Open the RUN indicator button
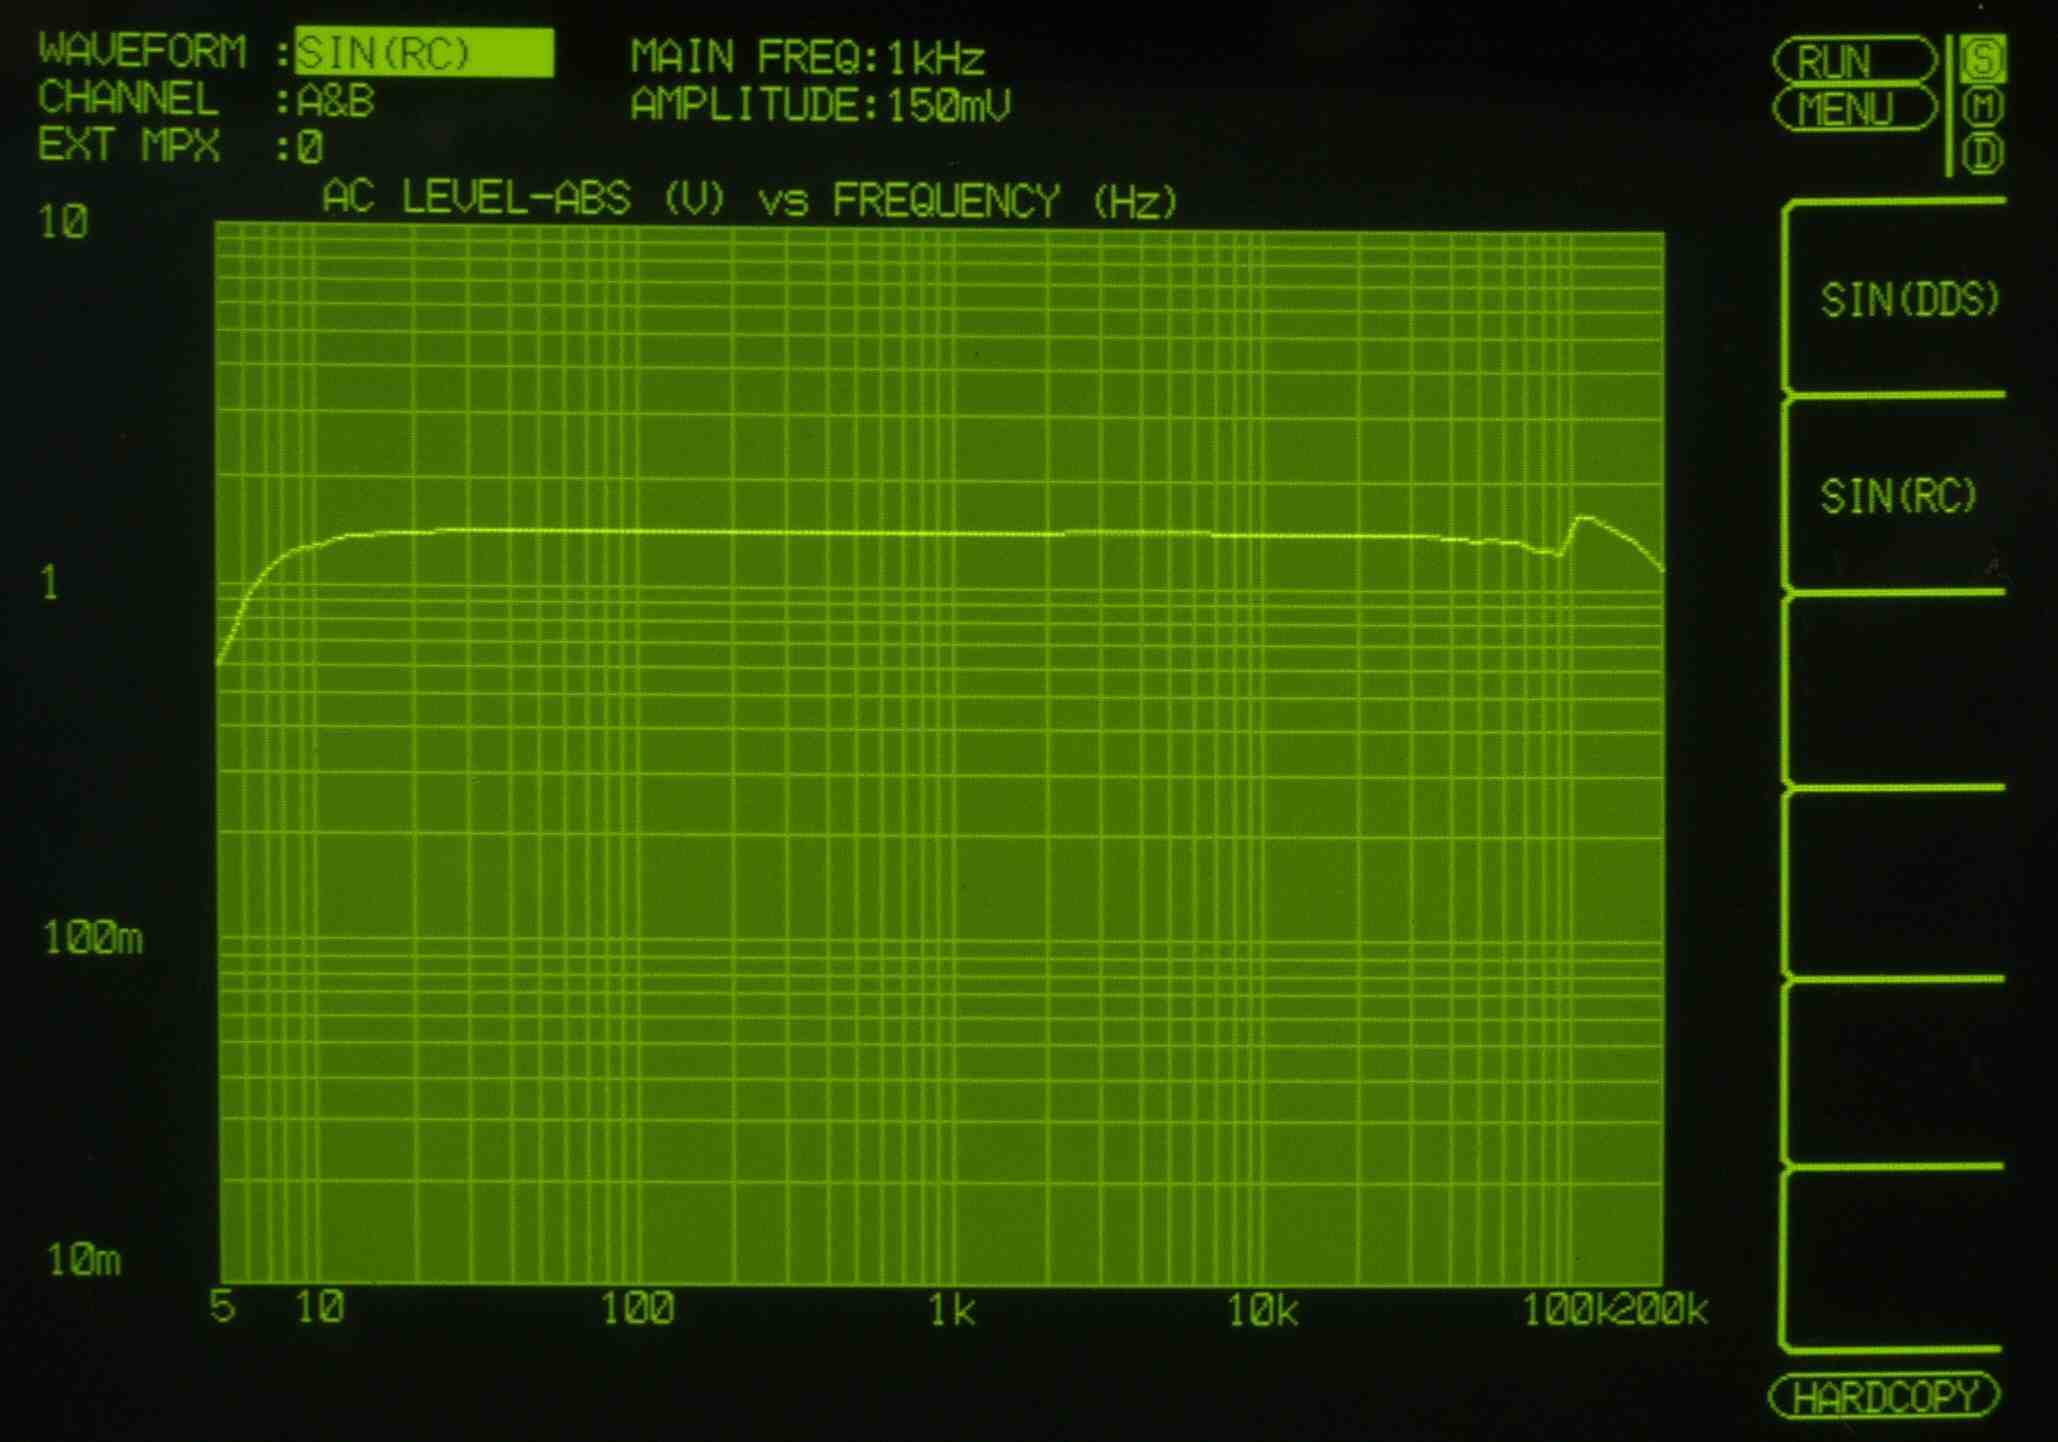Image resolution: width=2058 pixels, height=1442 pixels. (x=1855, y=60)
